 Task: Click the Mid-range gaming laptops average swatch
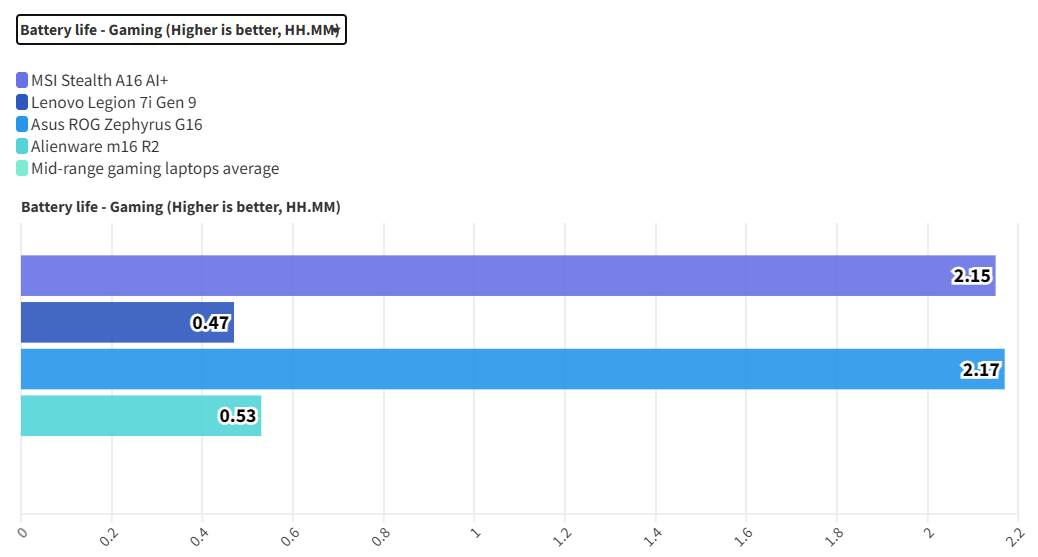22,168
